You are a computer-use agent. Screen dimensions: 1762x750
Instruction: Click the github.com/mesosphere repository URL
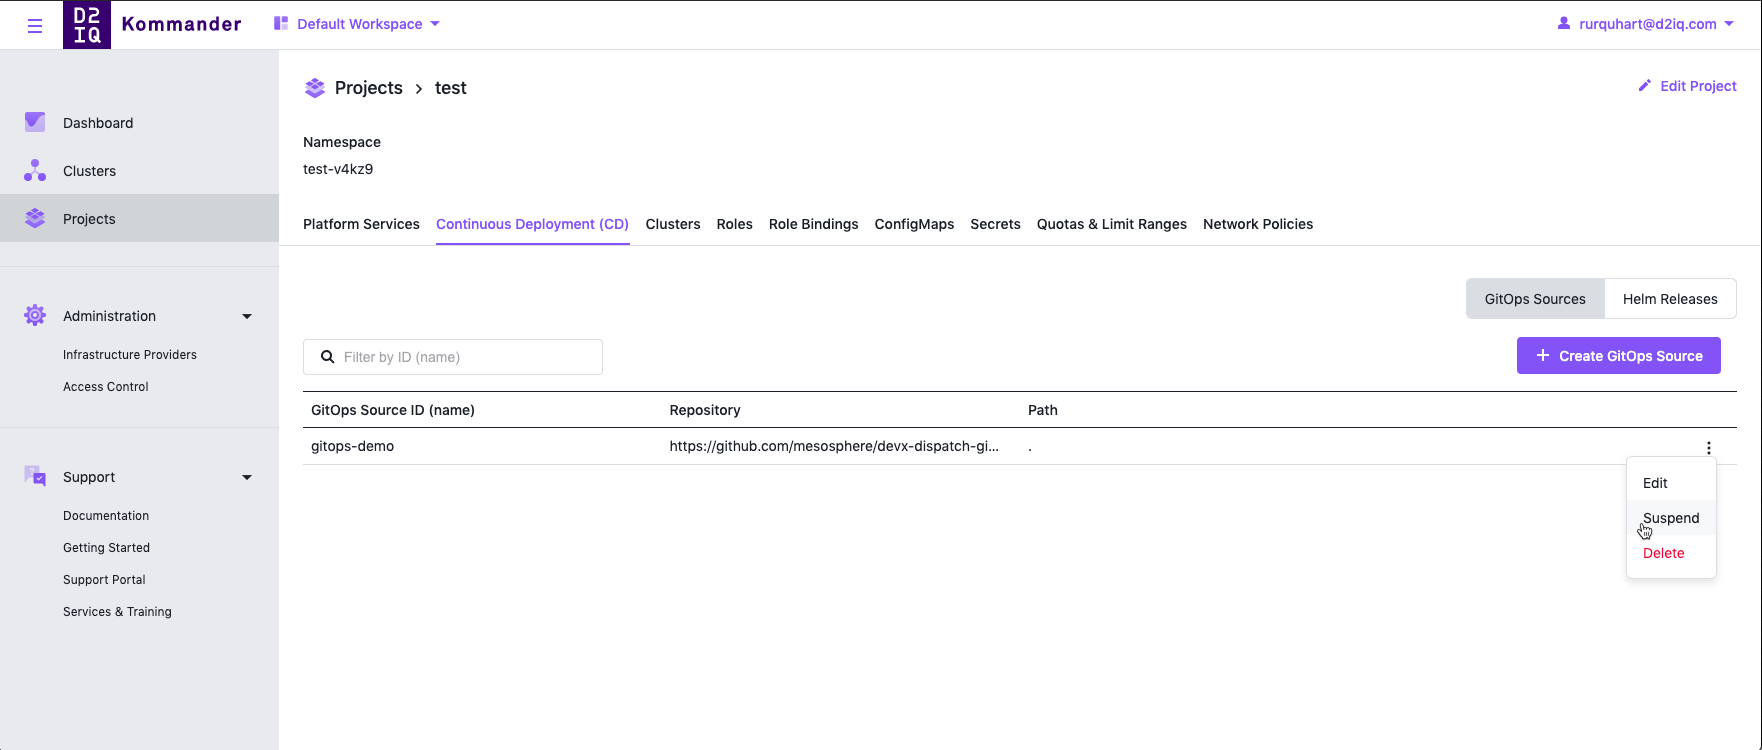pos(834,446)
